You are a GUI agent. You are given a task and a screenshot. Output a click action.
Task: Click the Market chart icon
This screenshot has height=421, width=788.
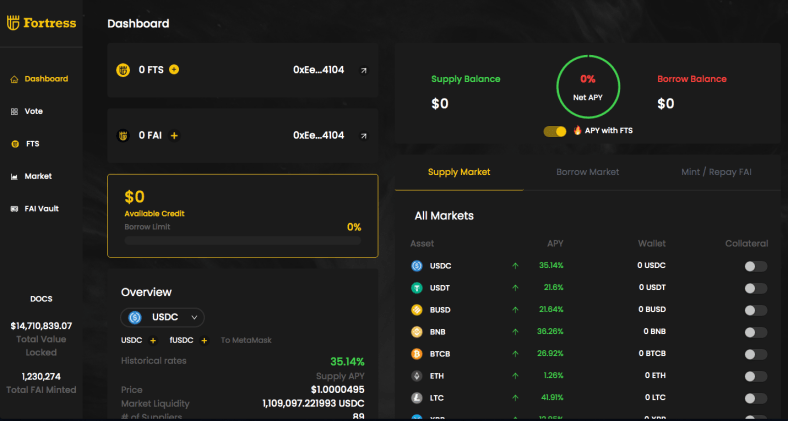pyautogui.click(x=14, y=176)
